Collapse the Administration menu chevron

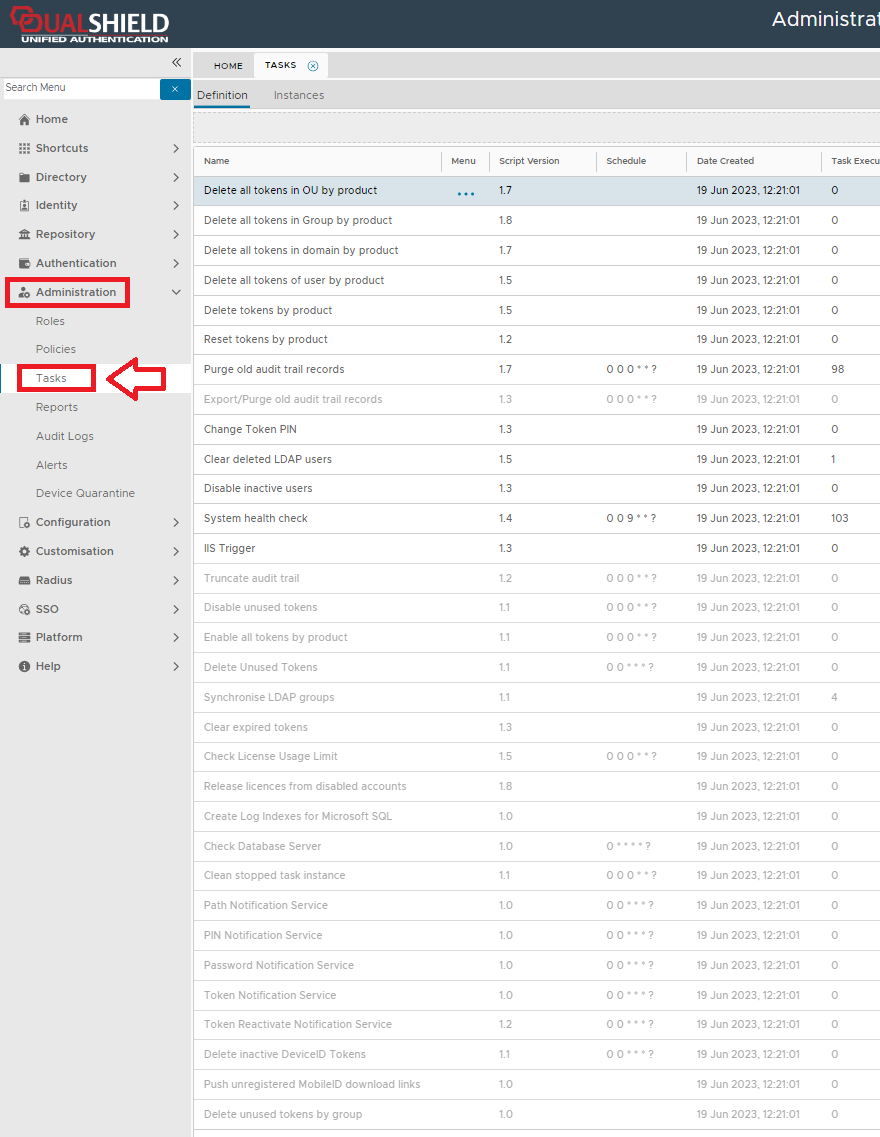point(176,293)
